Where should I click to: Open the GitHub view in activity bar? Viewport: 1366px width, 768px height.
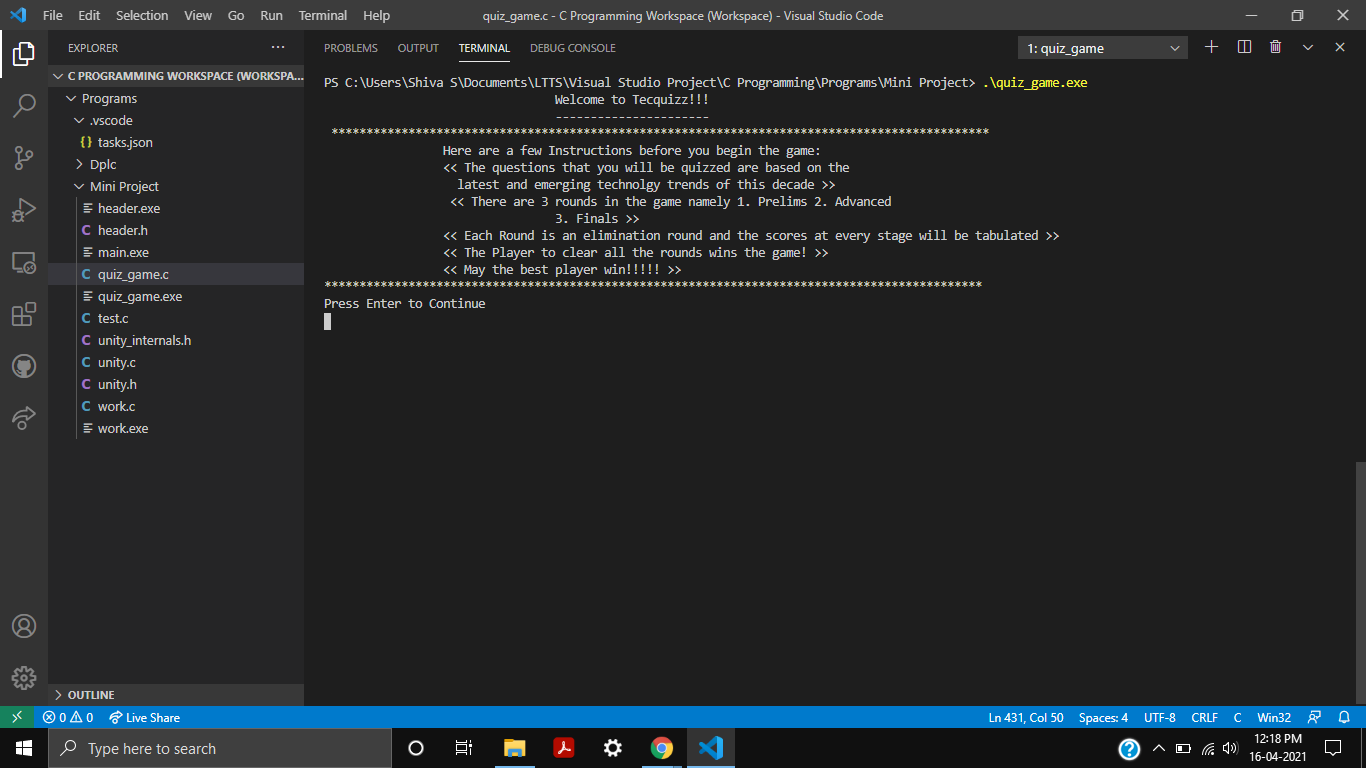[x=24, y=366]
